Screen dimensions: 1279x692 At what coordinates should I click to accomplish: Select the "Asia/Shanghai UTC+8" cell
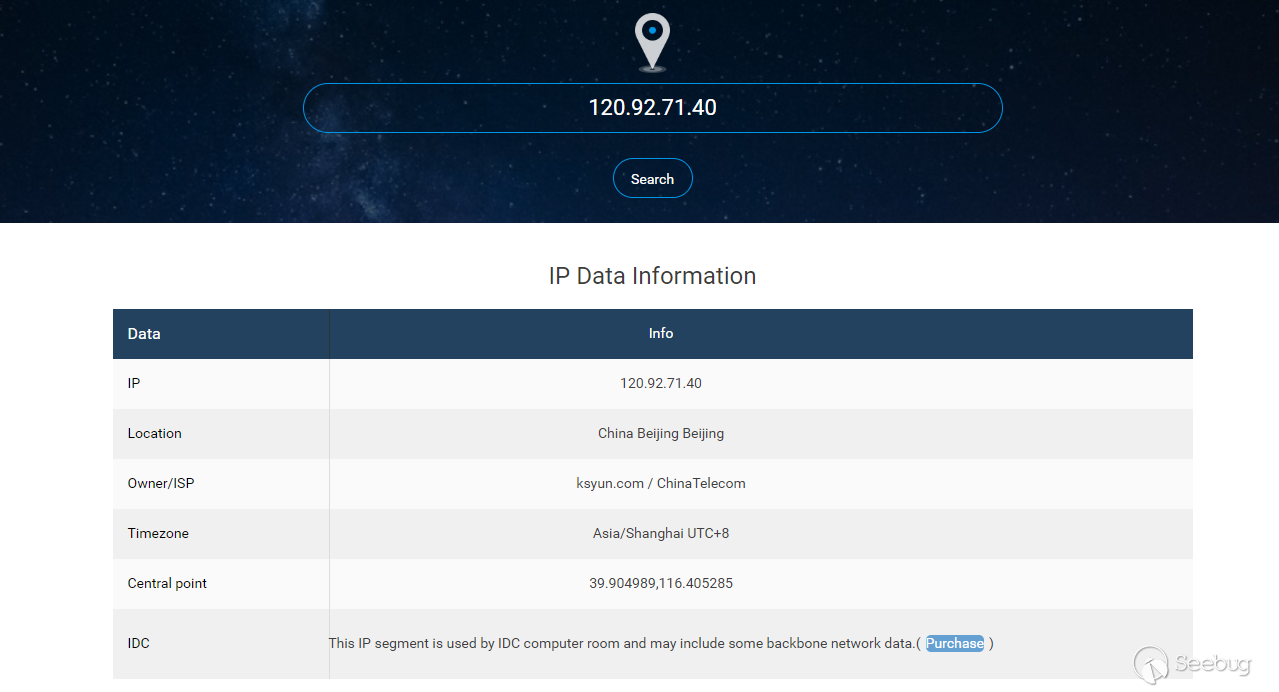click(661, 533)
